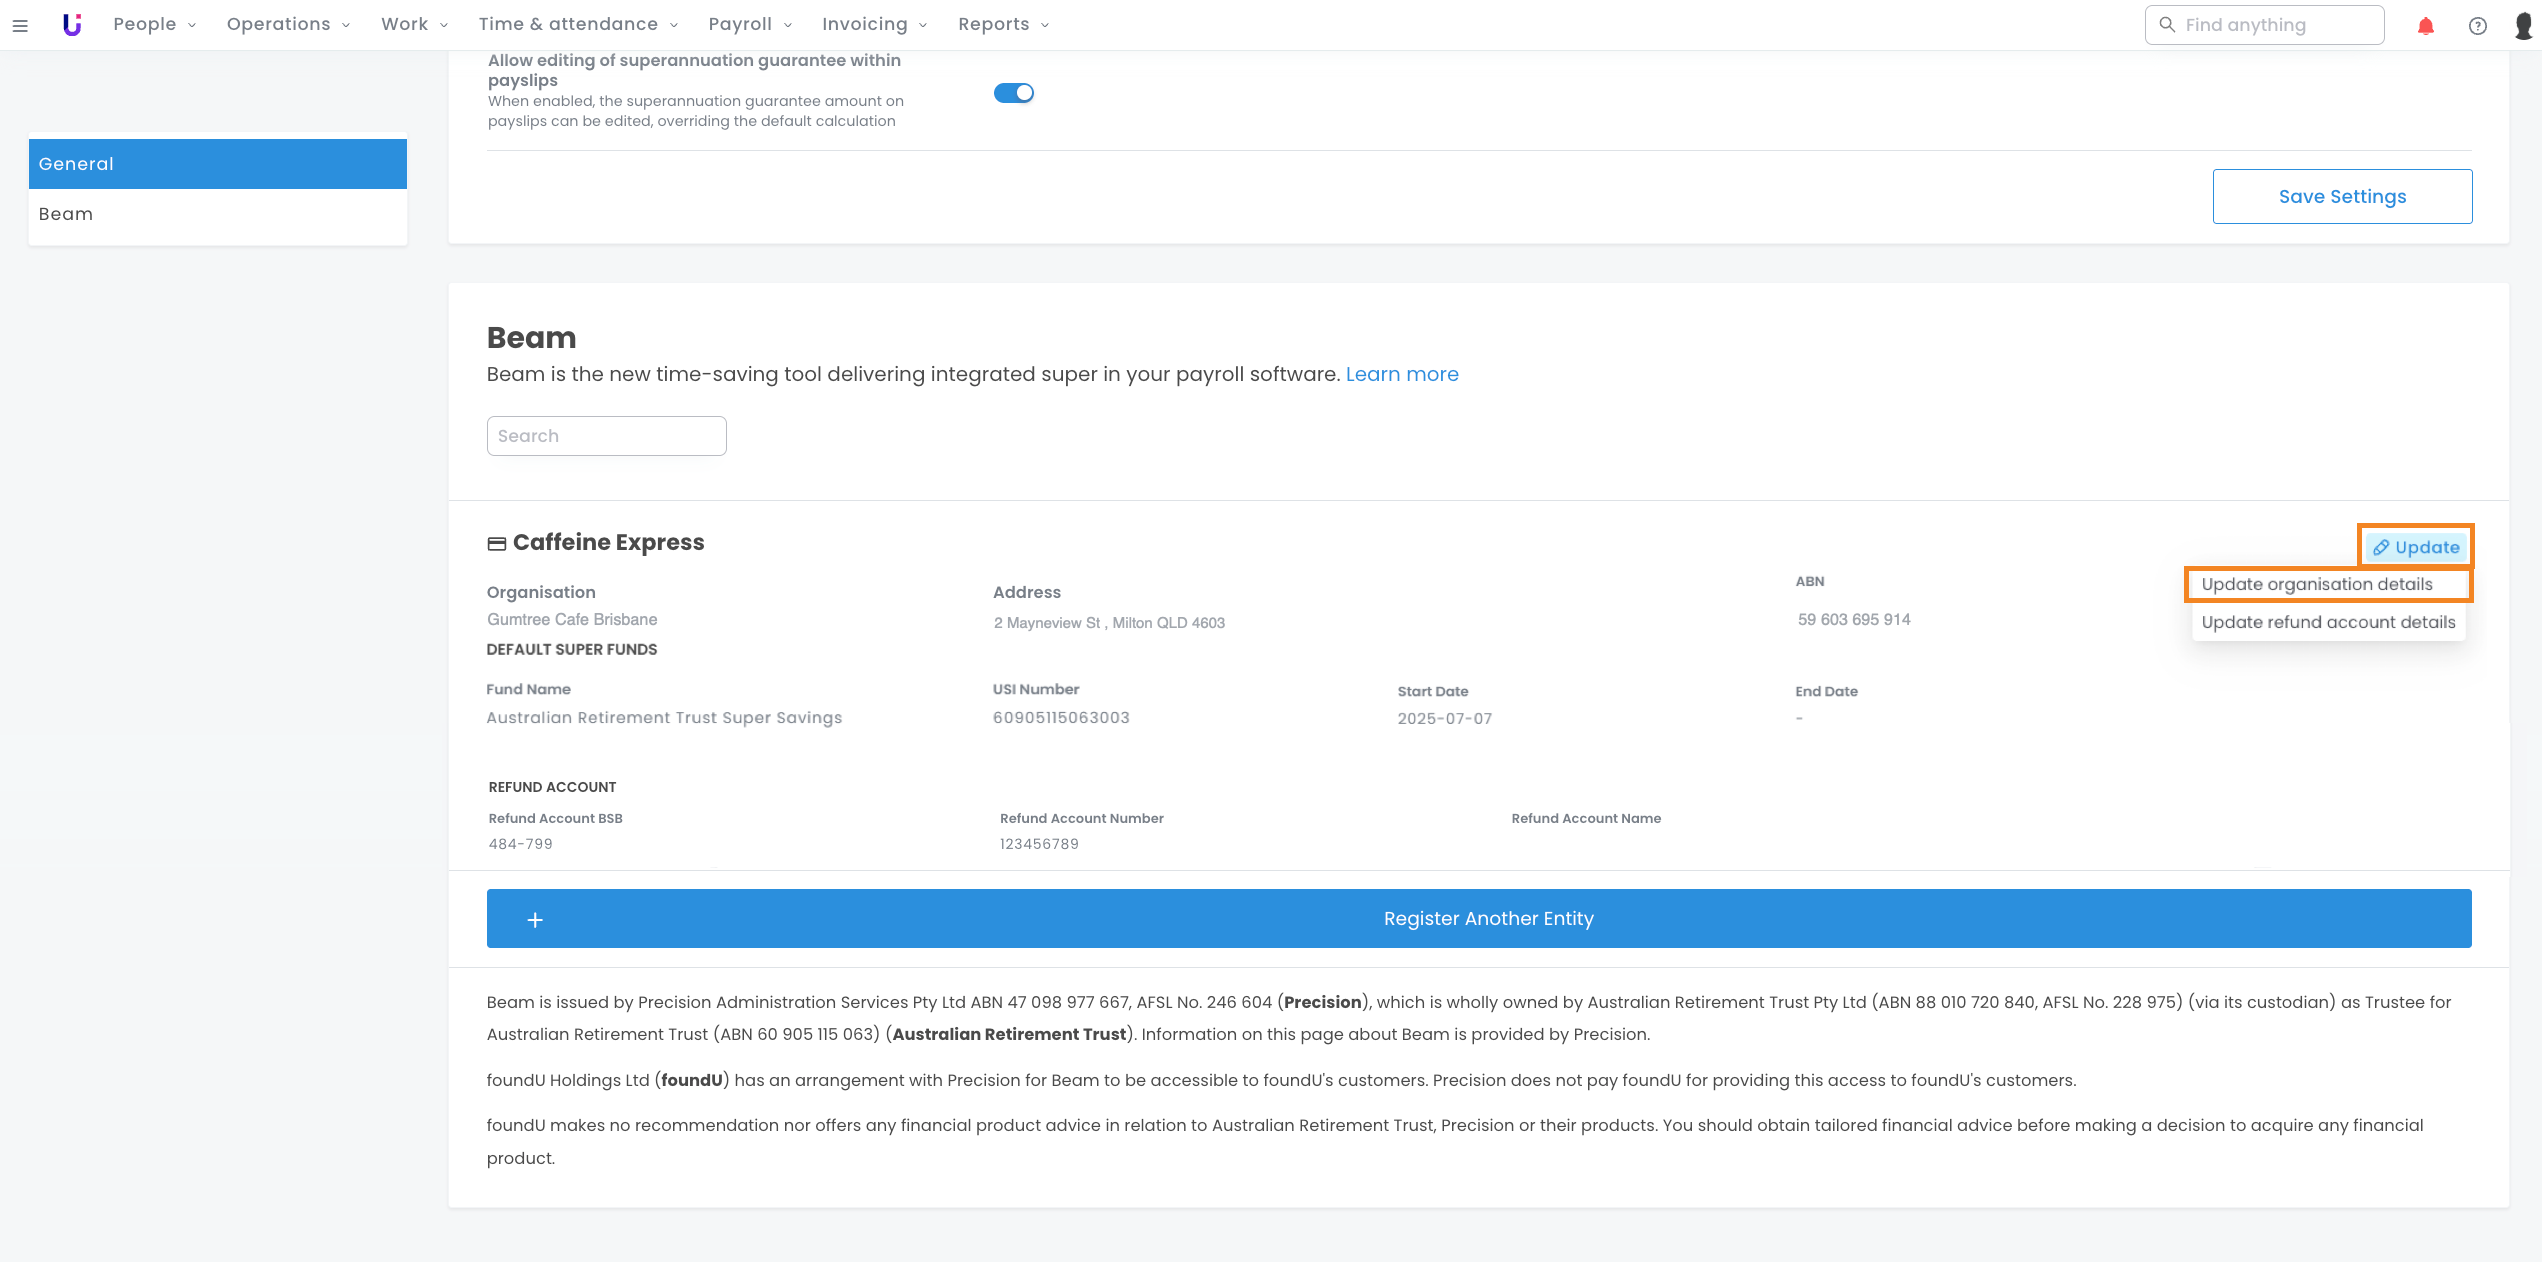Choose Update organisation details
The image size is (2542, 1262).
(x=2328, y=585)
